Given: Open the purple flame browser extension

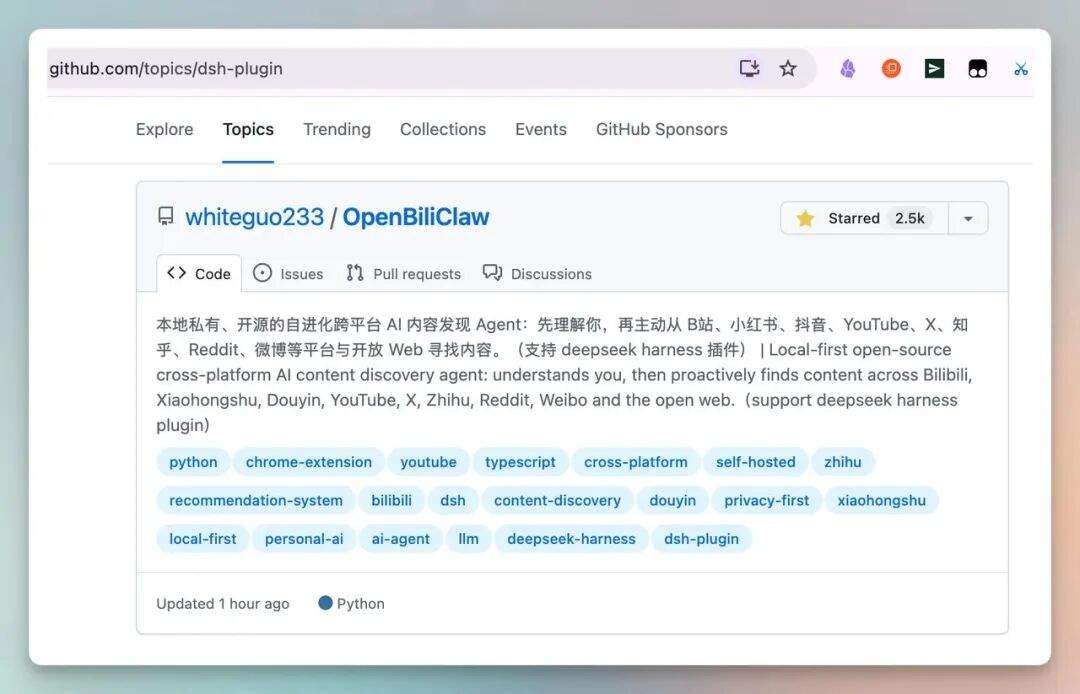Looking at the screenshot, I should click(x=848, y=68).
